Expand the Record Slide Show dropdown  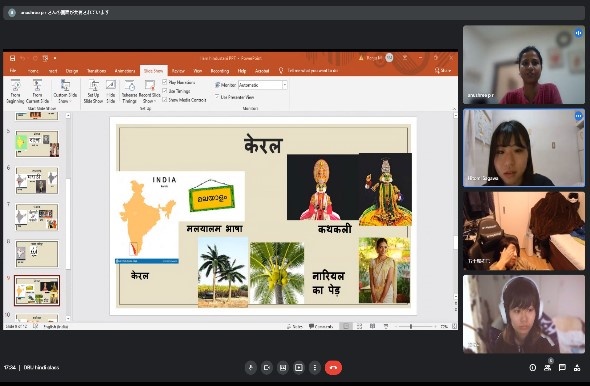(x=150, y=91)
